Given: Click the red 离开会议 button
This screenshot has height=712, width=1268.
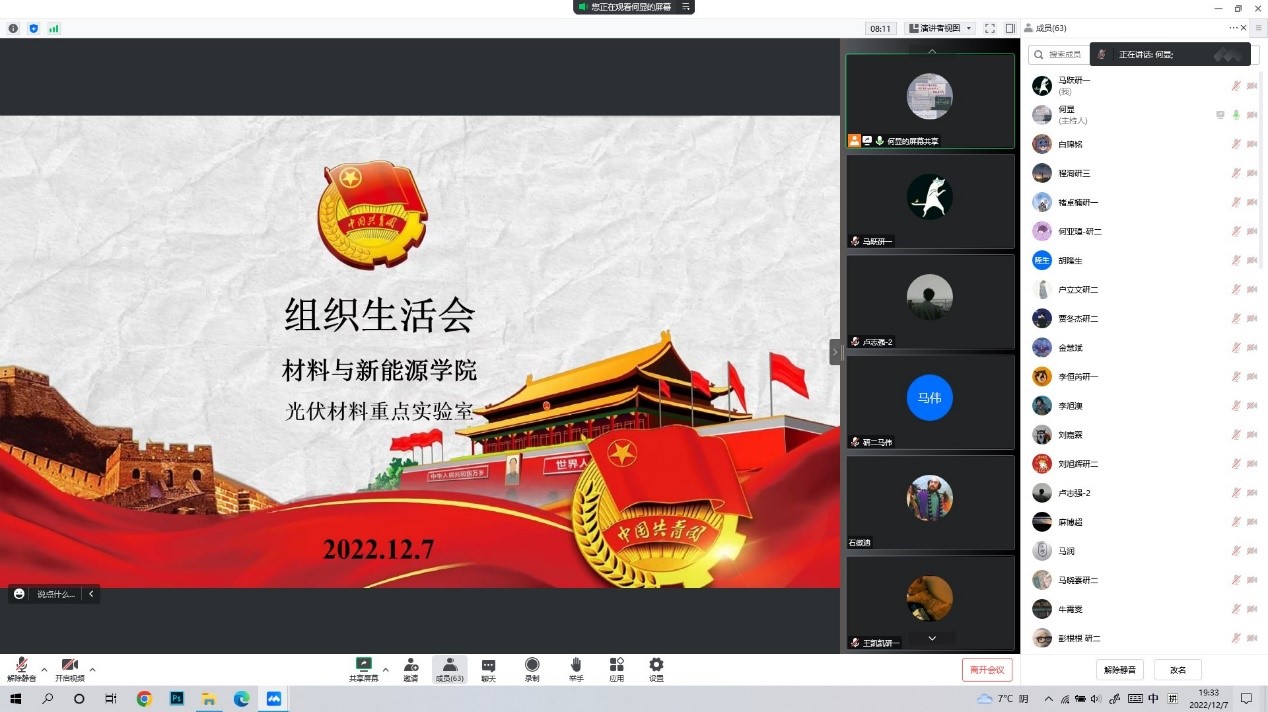Looking at the screenshot, I should [x=987, y=670].
